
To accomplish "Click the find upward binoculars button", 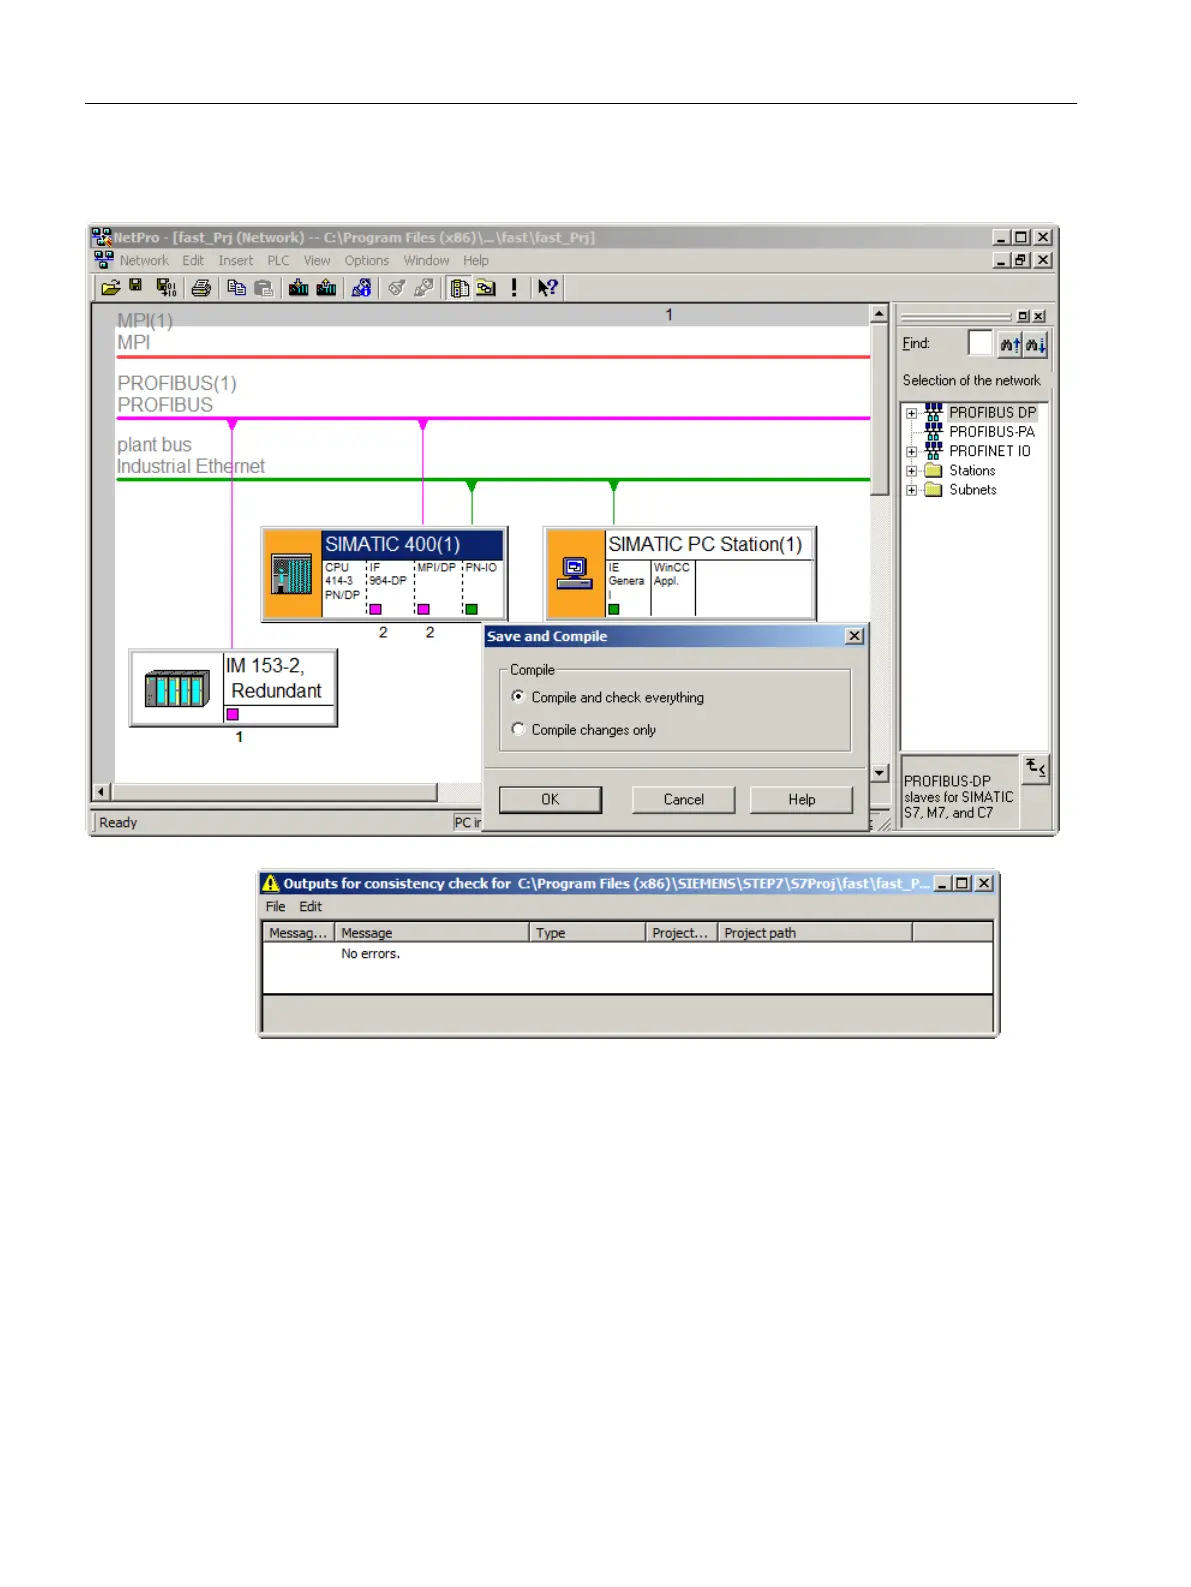I will [x=1010, y=345].
